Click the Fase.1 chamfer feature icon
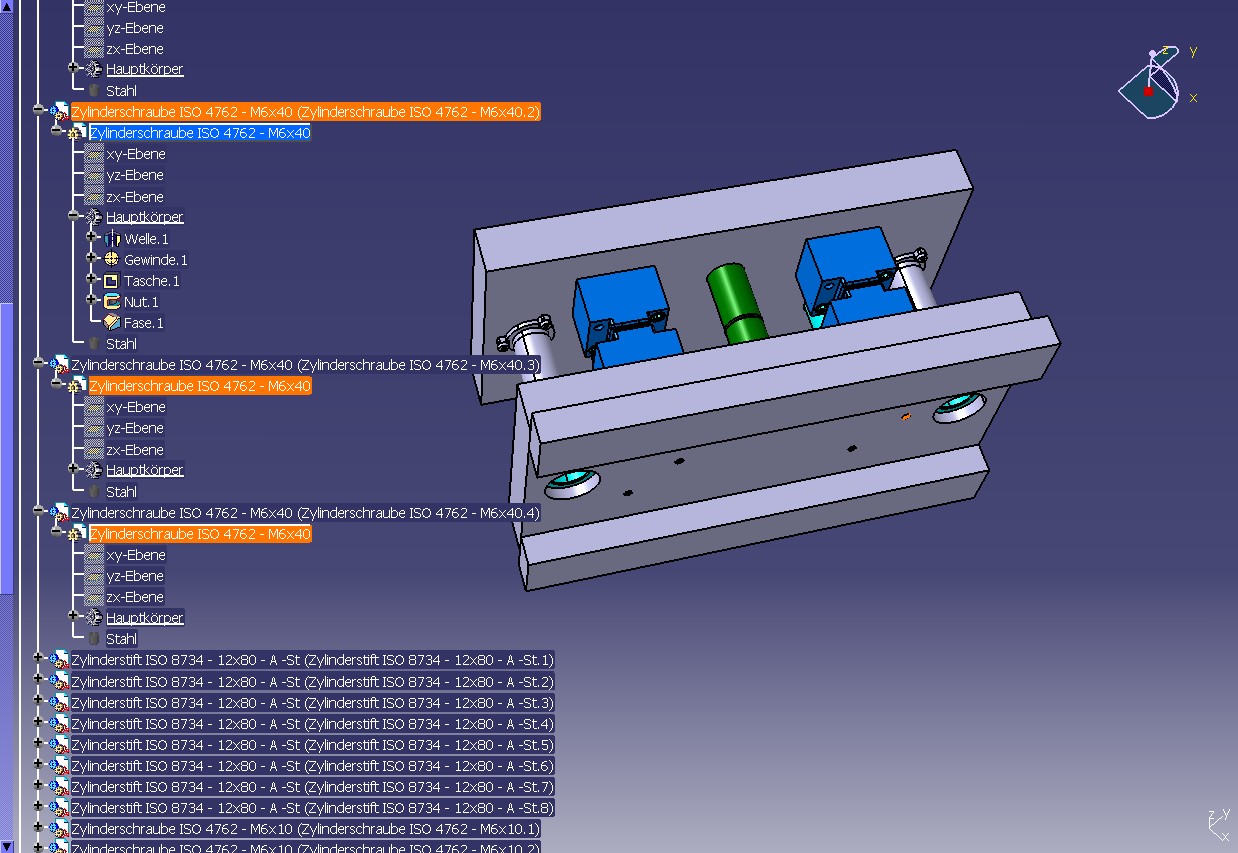 112,323
